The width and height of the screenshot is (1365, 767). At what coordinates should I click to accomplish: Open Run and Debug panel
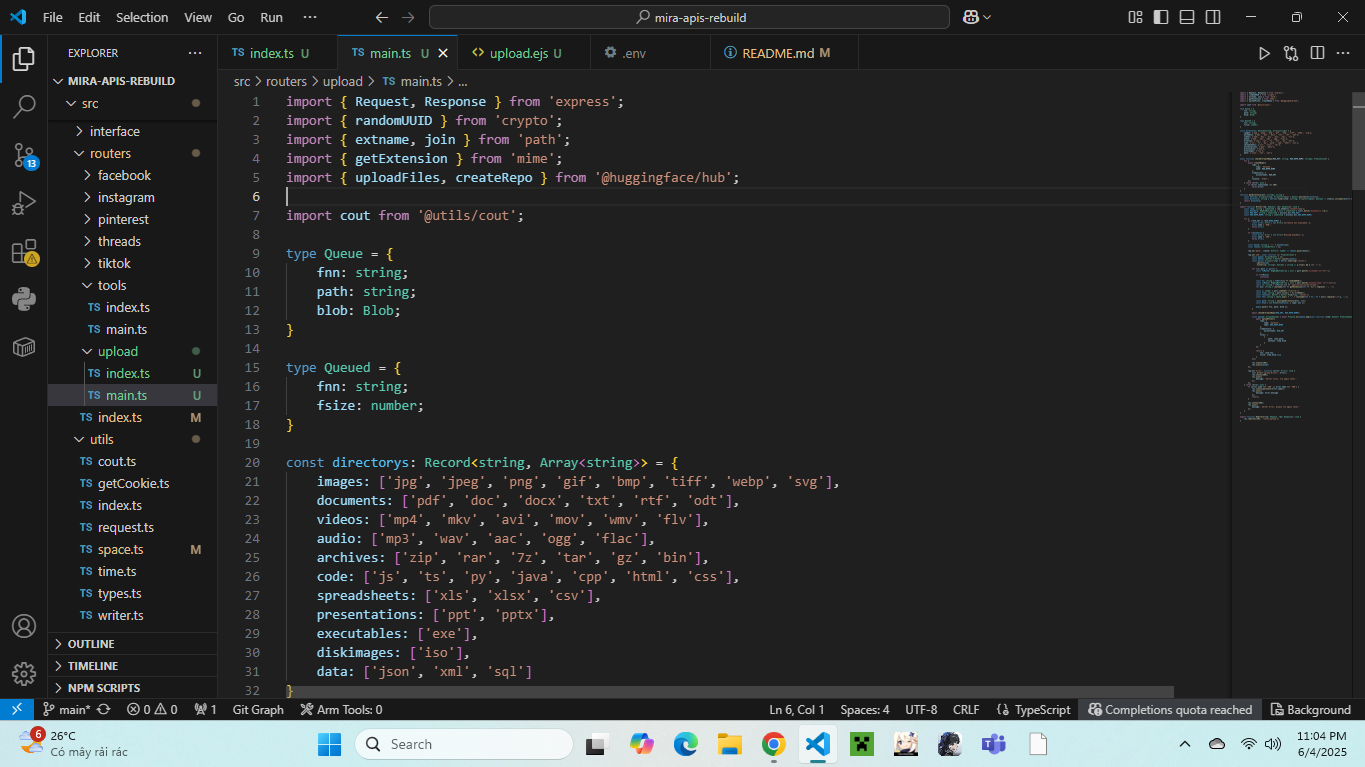24,204
